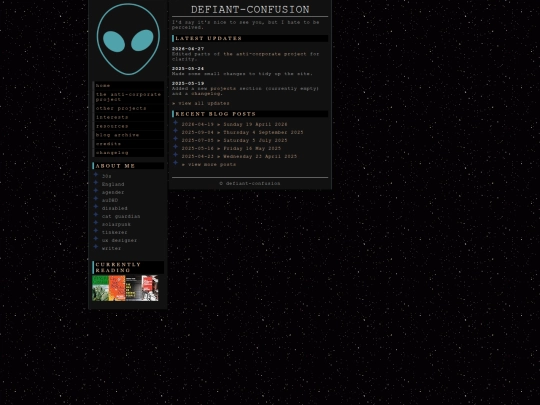Click the 'auDHD' about me entry
This screenshot has height=405, width=540.
(x=110, y=200)
